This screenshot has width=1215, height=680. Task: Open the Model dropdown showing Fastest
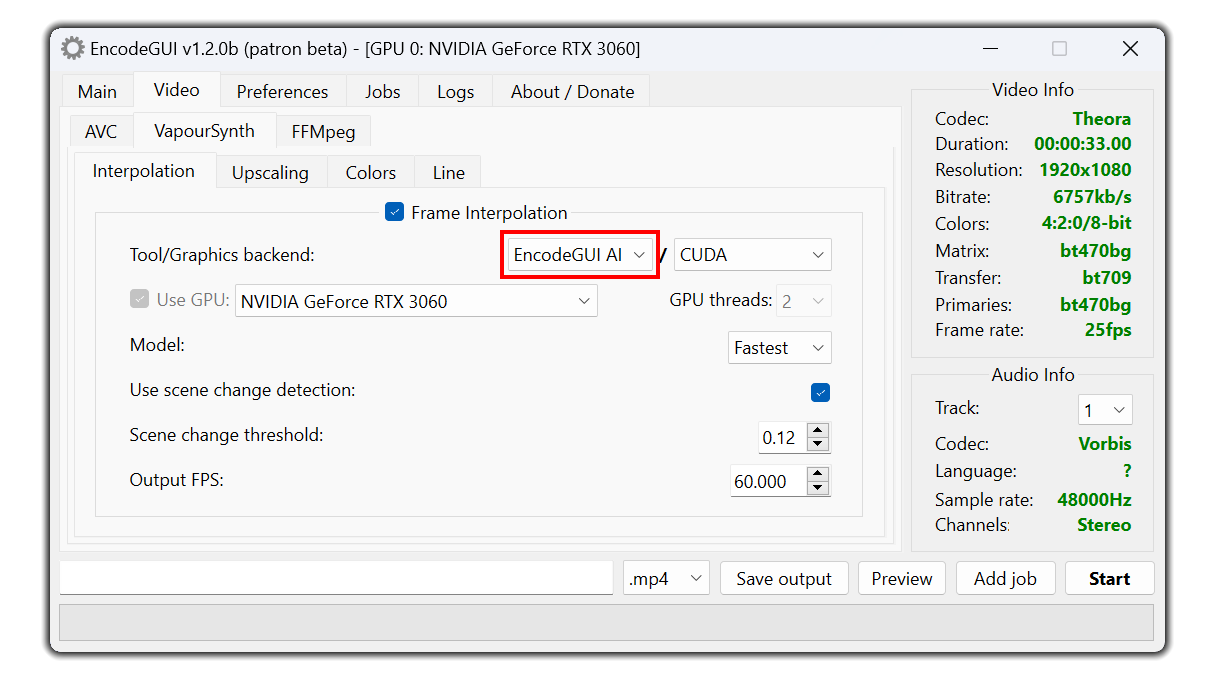tap(780, 348)
